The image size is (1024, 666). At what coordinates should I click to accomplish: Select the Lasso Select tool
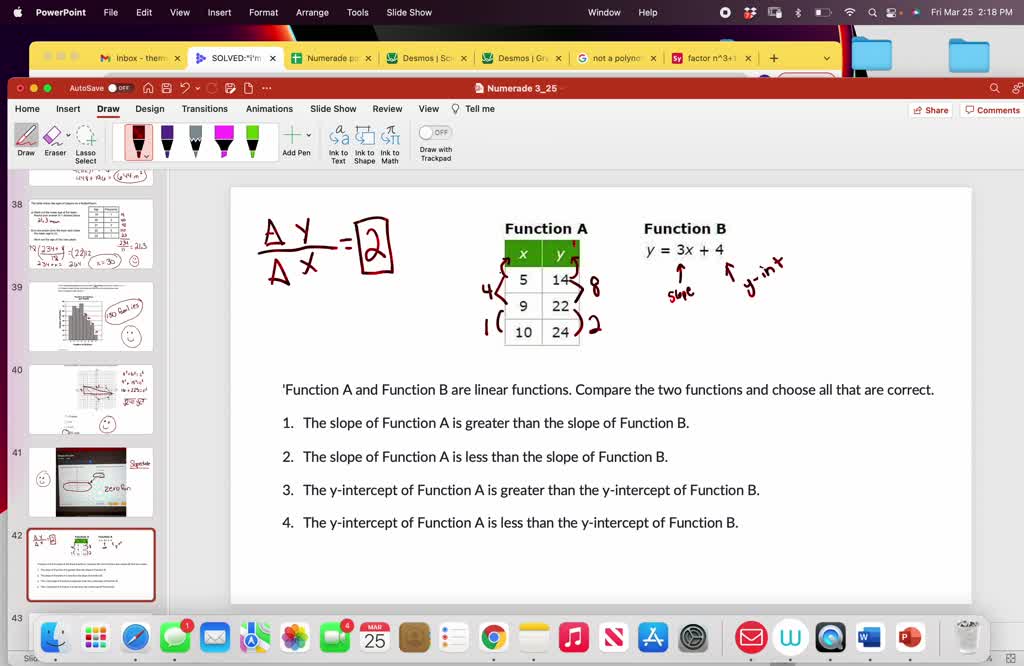(86, 141)
